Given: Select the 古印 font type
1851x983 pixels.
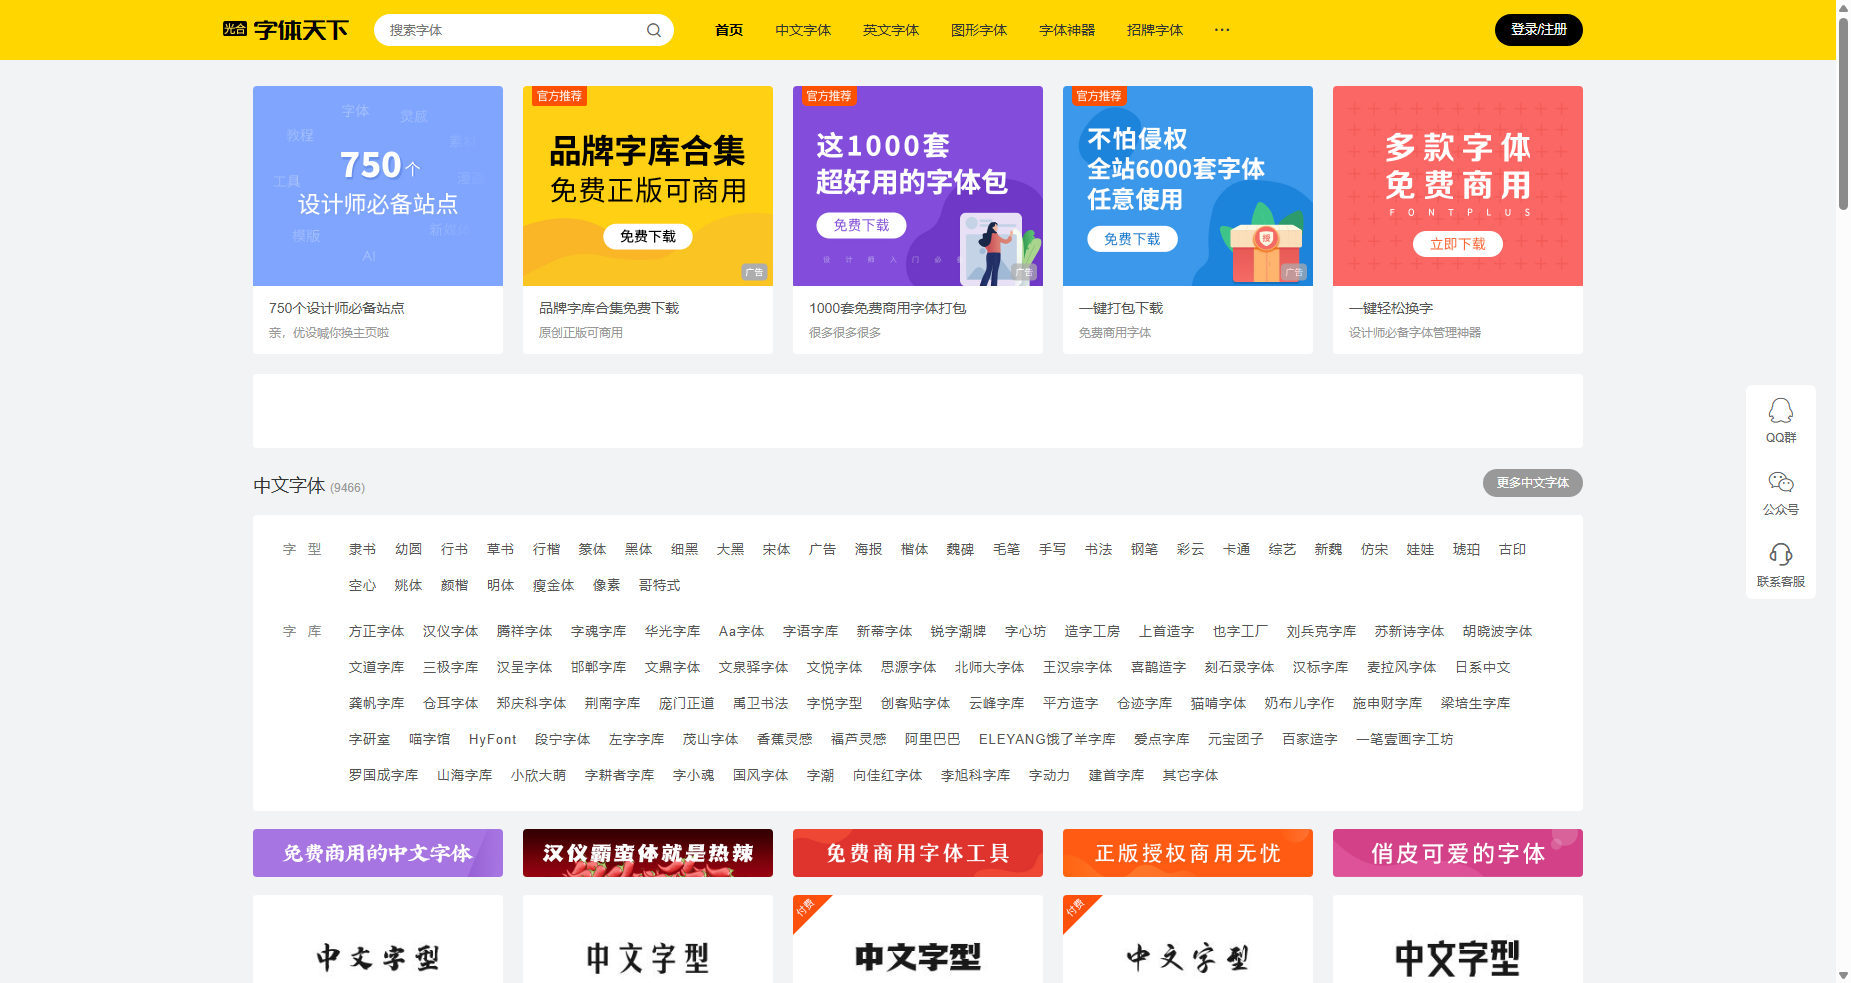Looking at the screenshot, I should point(1513,549).
